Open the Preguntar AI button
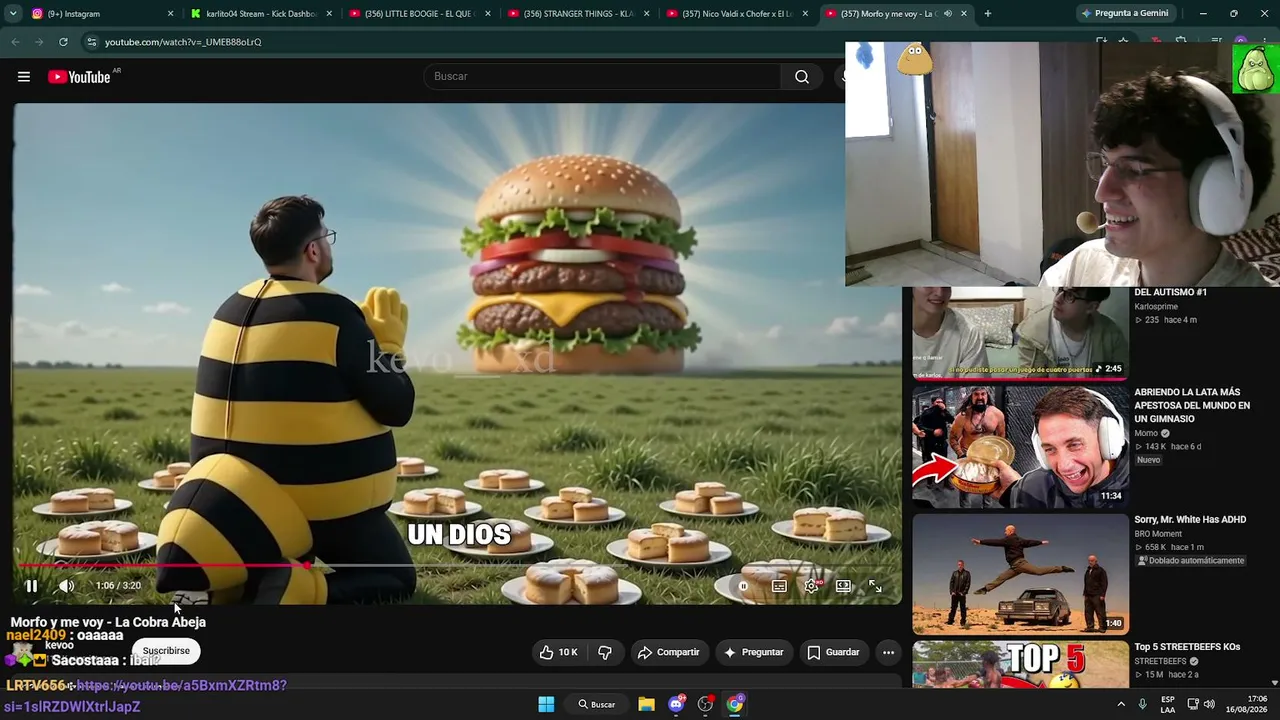The width and height of the screenshot is (1280, 720). [x=753, y=652]
